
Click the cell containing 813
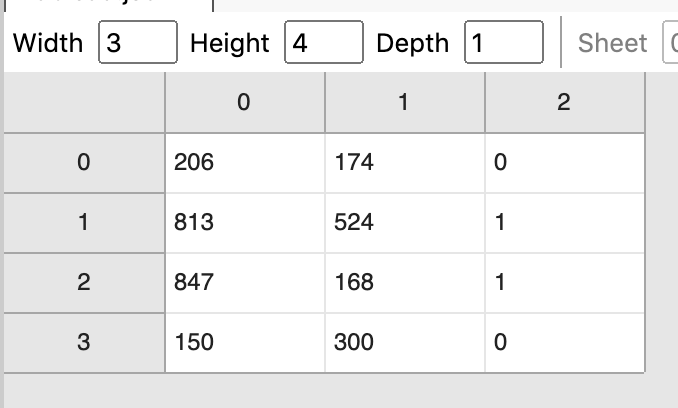point(245,223)
